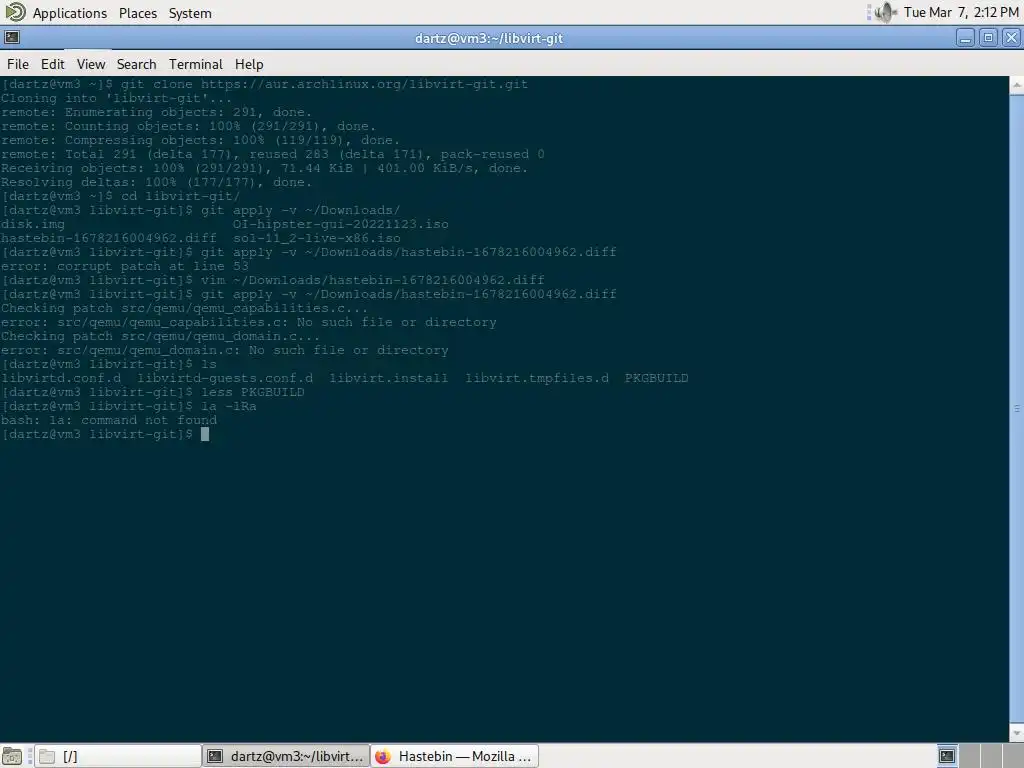The height and width of the screenshot is (768, 1024).
Task: Click the file name libvirt.tmpfiles.d in ls output
Action: (537, 378)
